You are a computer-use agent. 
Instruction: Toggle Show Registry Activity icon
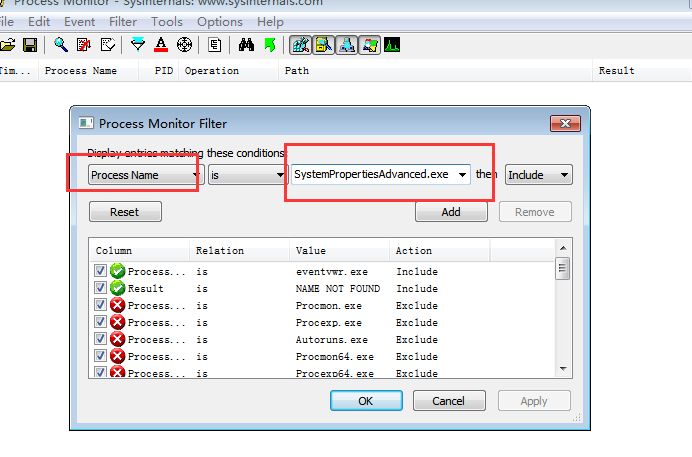[x=301, y=45]
